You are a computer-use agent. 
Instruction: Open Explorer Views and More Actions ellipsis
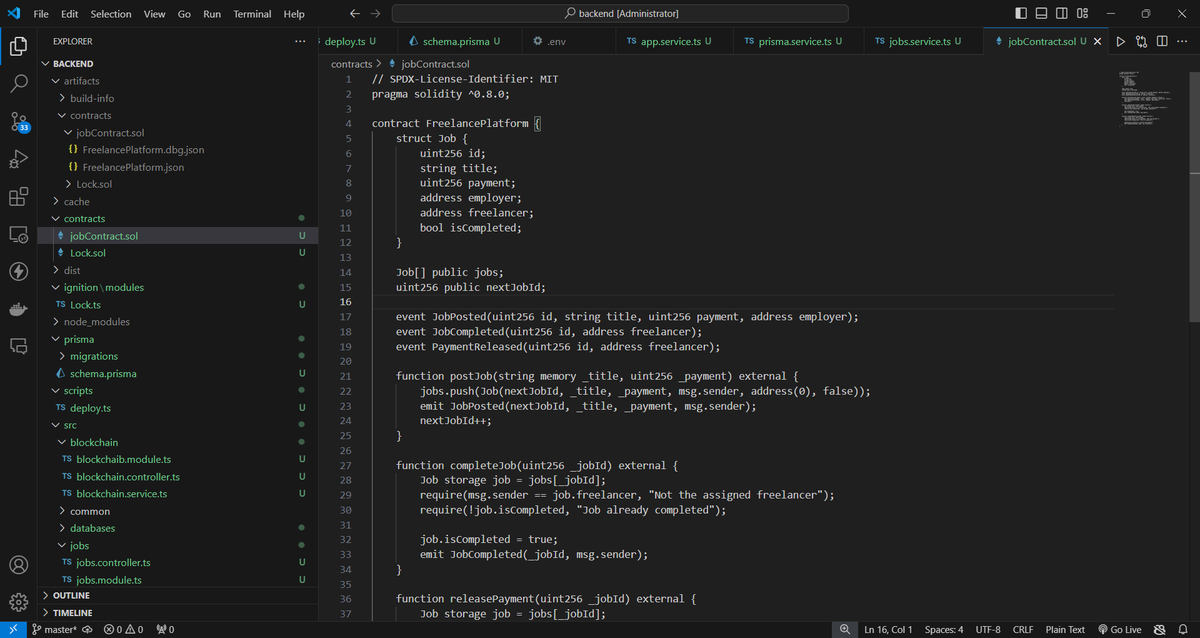pyautogui.click(x=301, y=41)
